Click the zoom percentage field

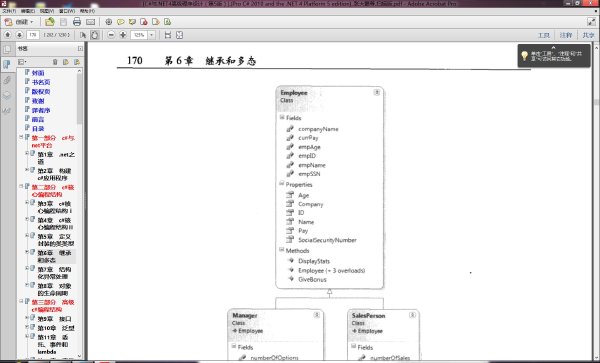click(x=139, y=35)
